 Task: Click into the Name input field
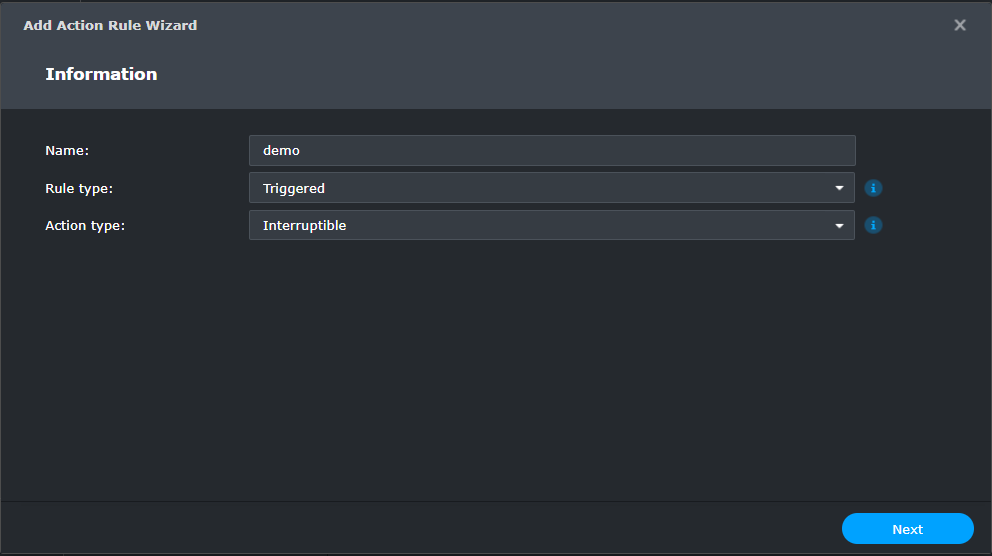551,151
